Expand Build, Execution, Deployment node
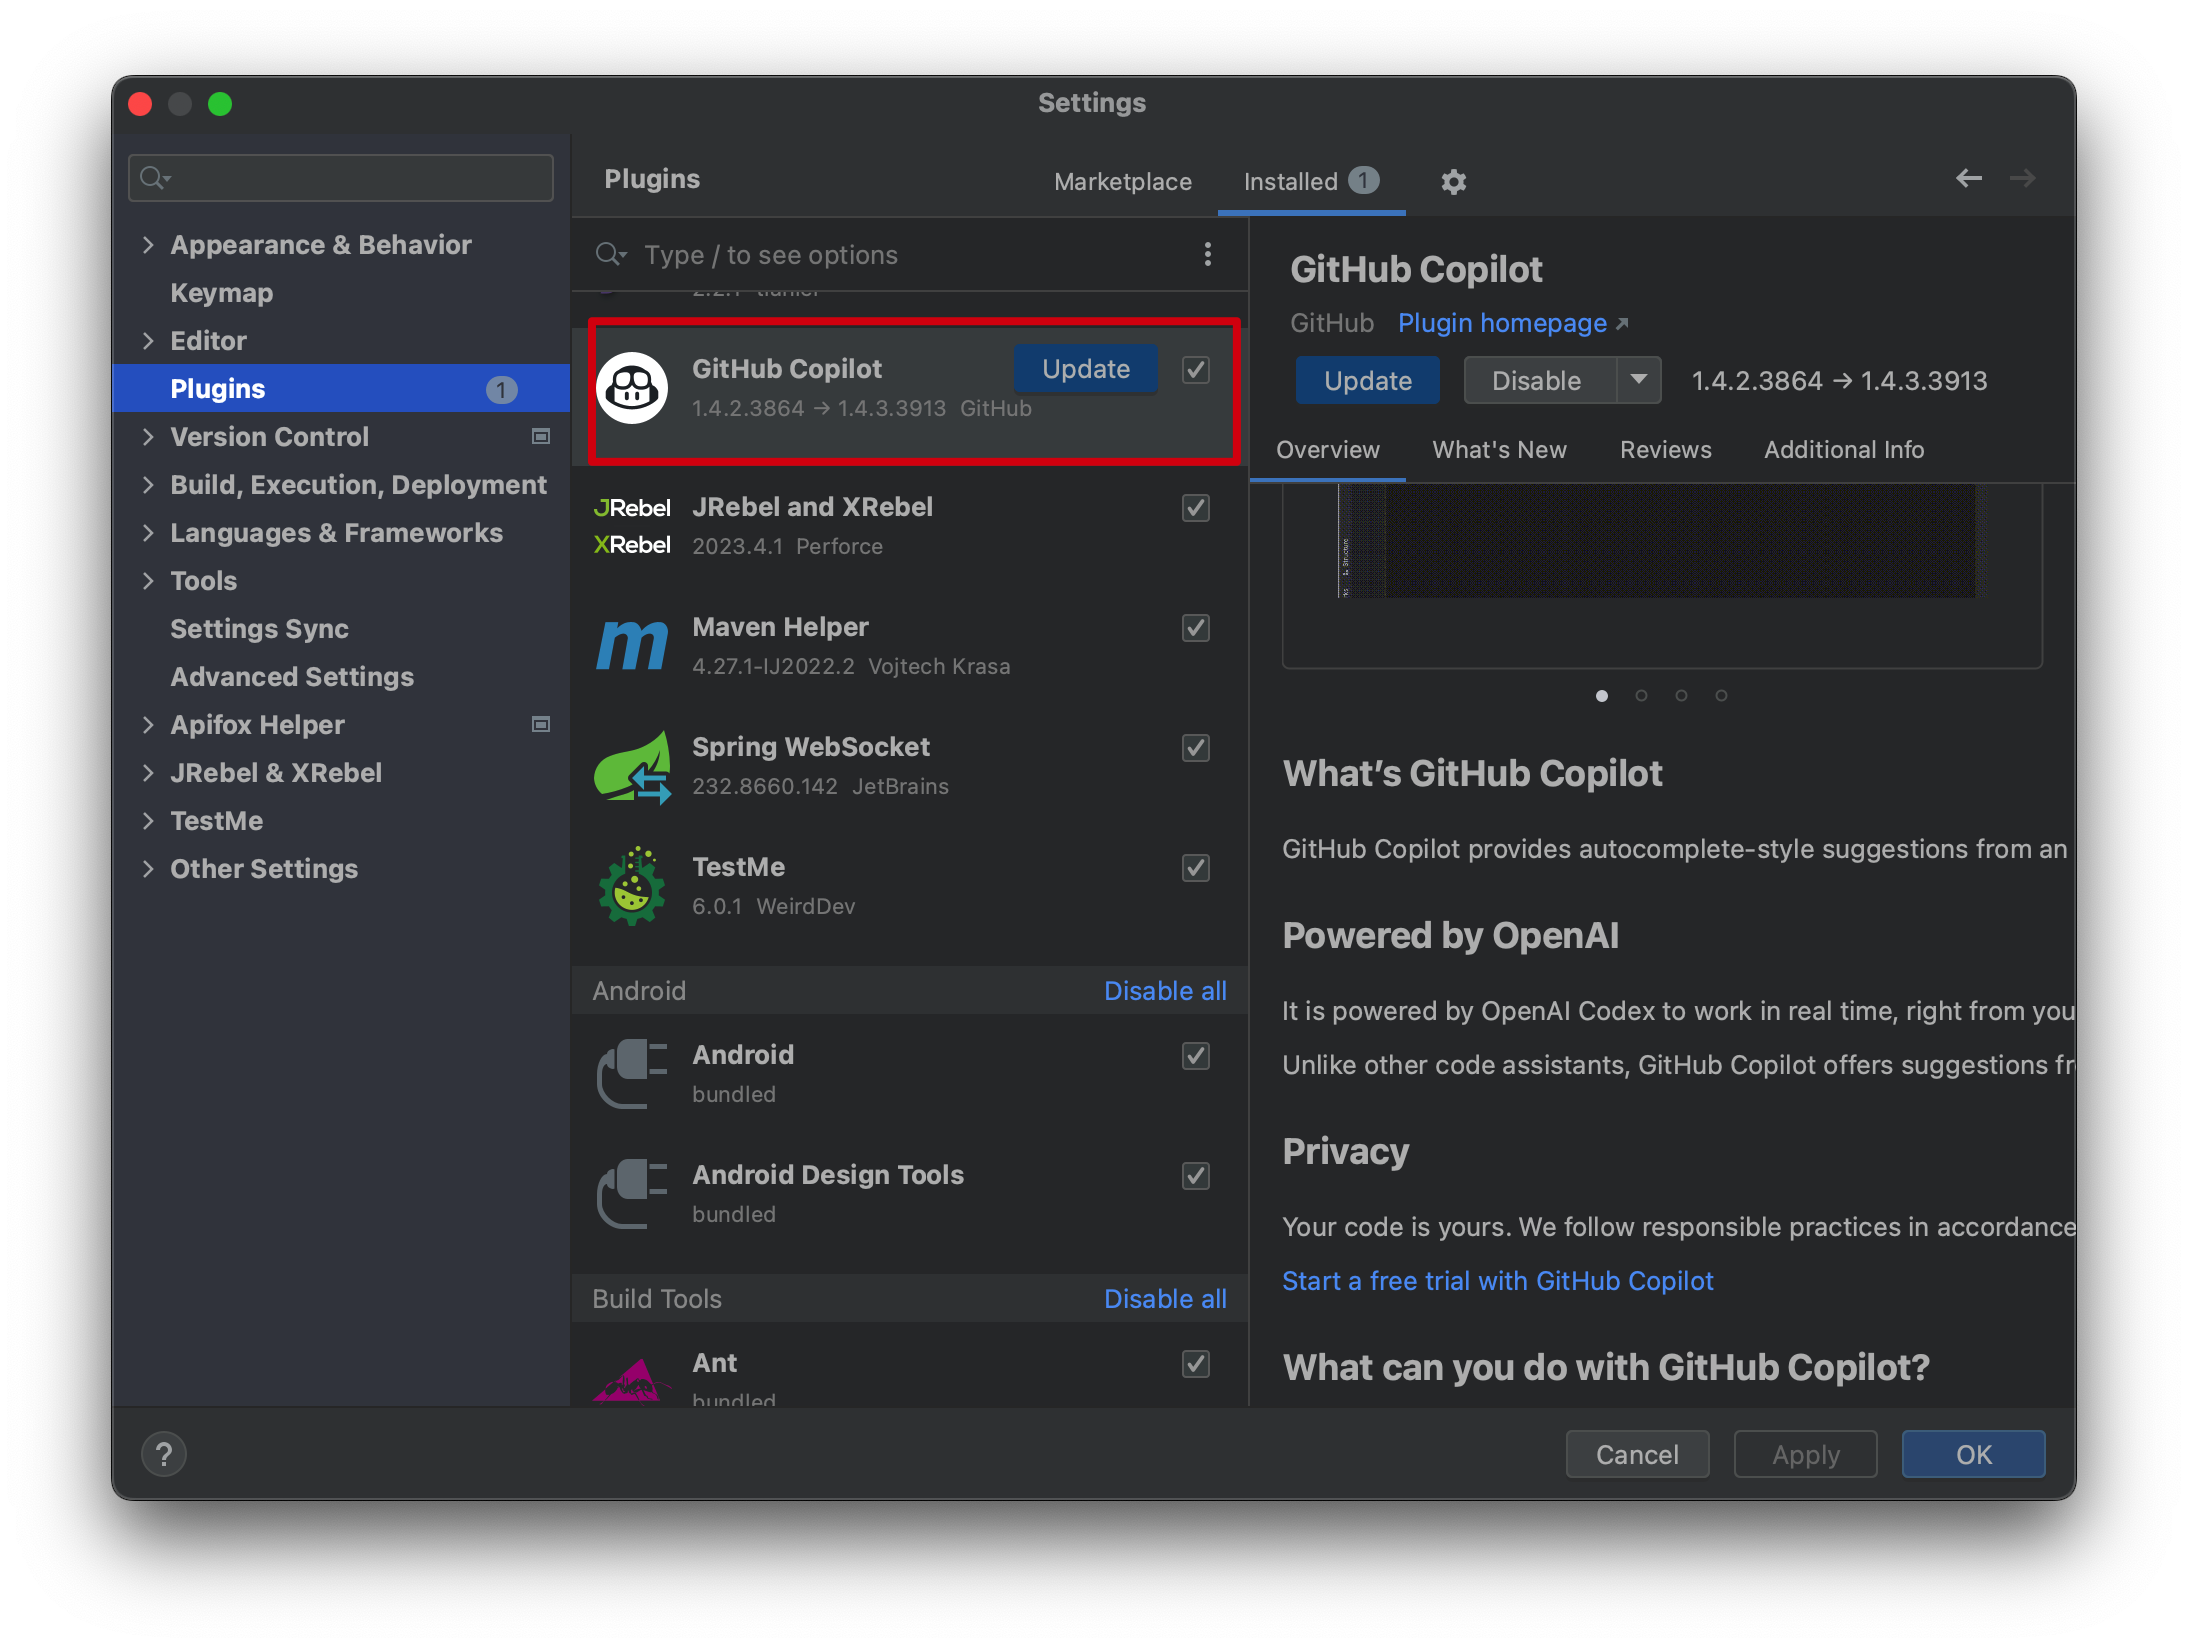 (x=148, y=484)
